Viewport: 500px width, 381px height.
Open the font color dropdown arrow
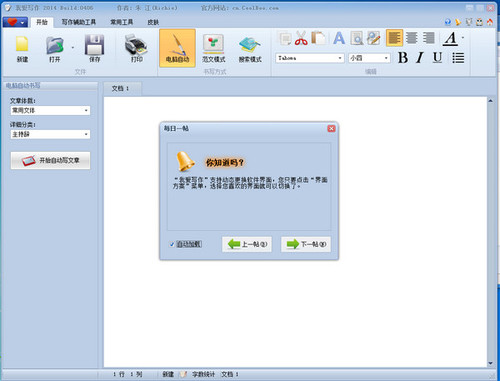coord(463,38)
